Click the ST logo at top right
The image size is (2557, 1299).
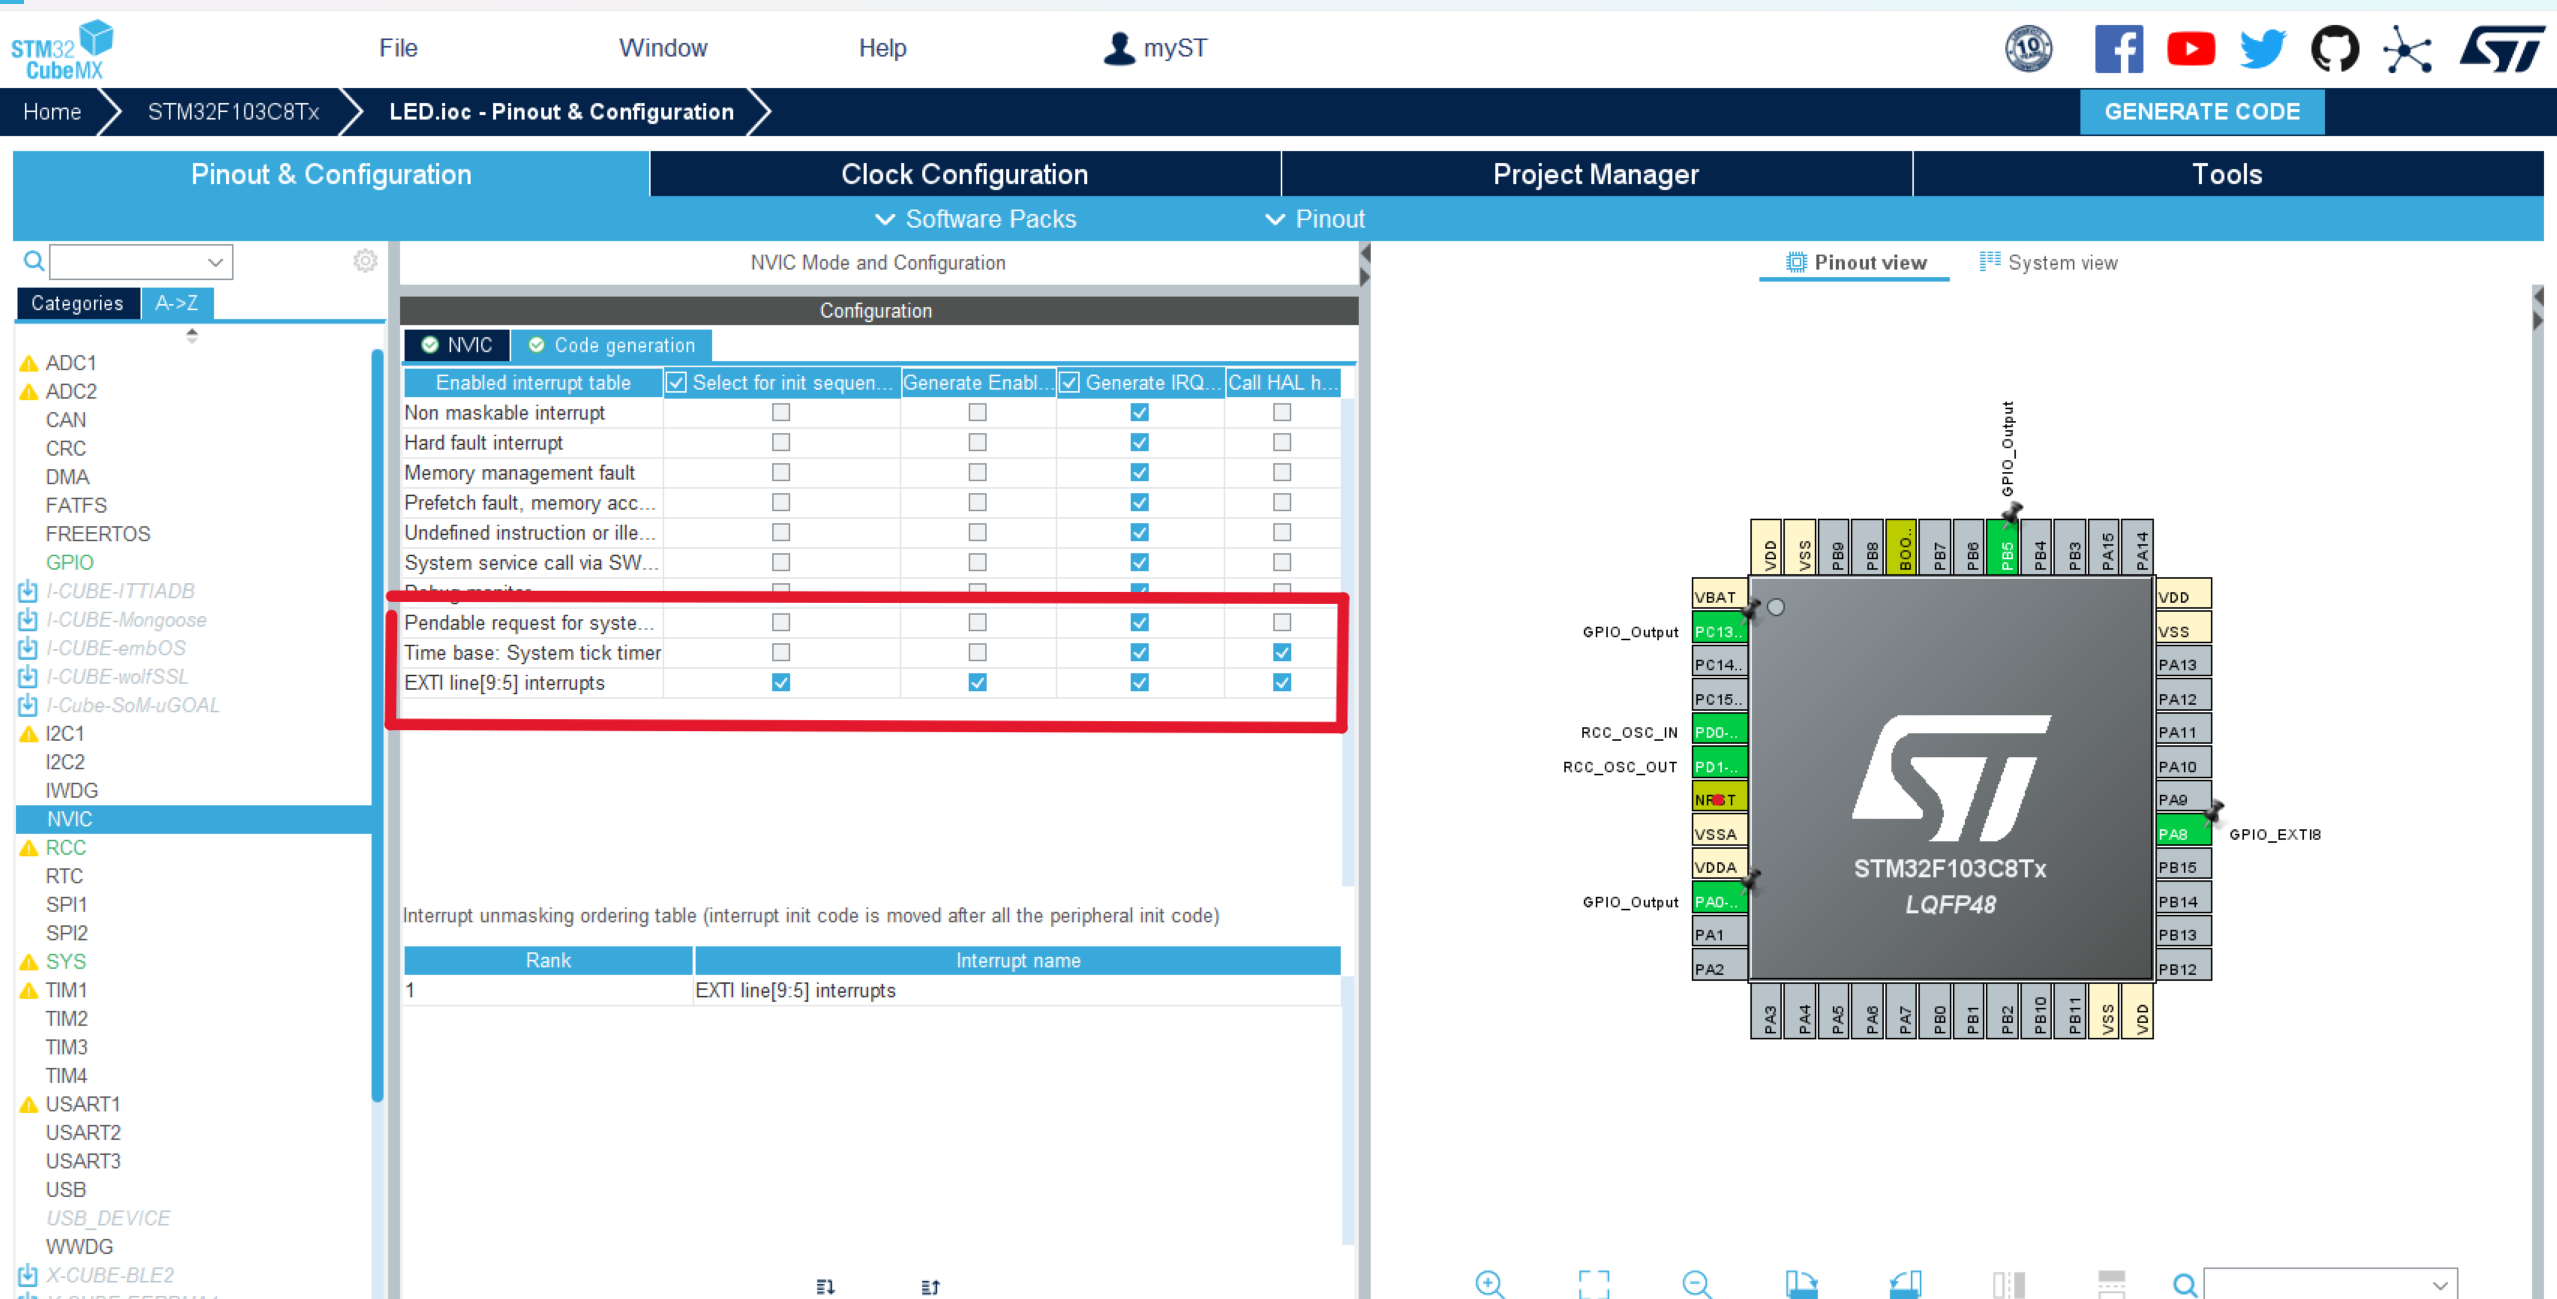point(2502,49)
